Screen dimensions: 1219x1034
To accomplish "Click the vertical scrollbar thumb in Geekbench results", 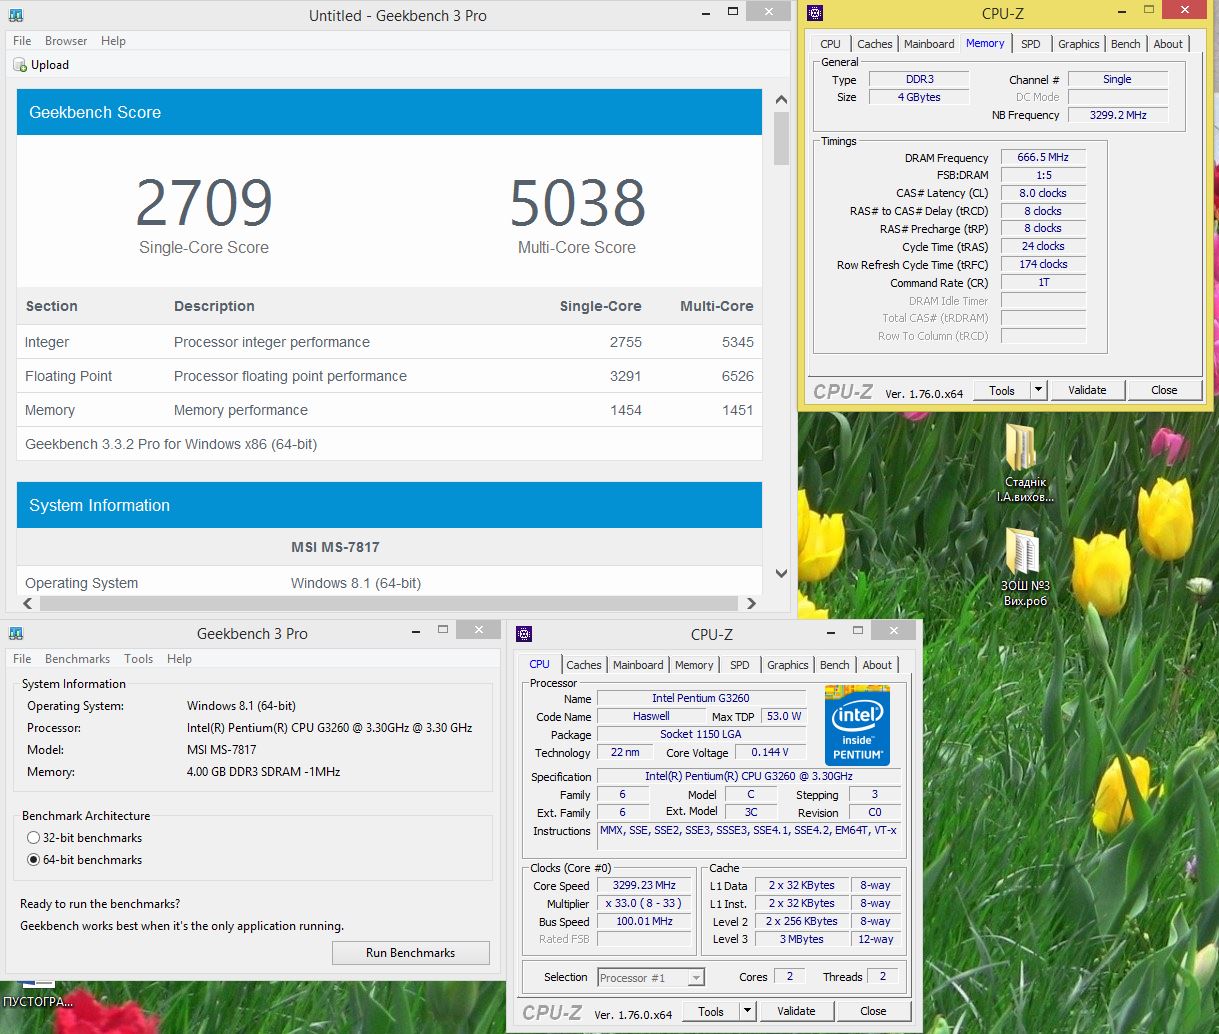I will 782,137.
